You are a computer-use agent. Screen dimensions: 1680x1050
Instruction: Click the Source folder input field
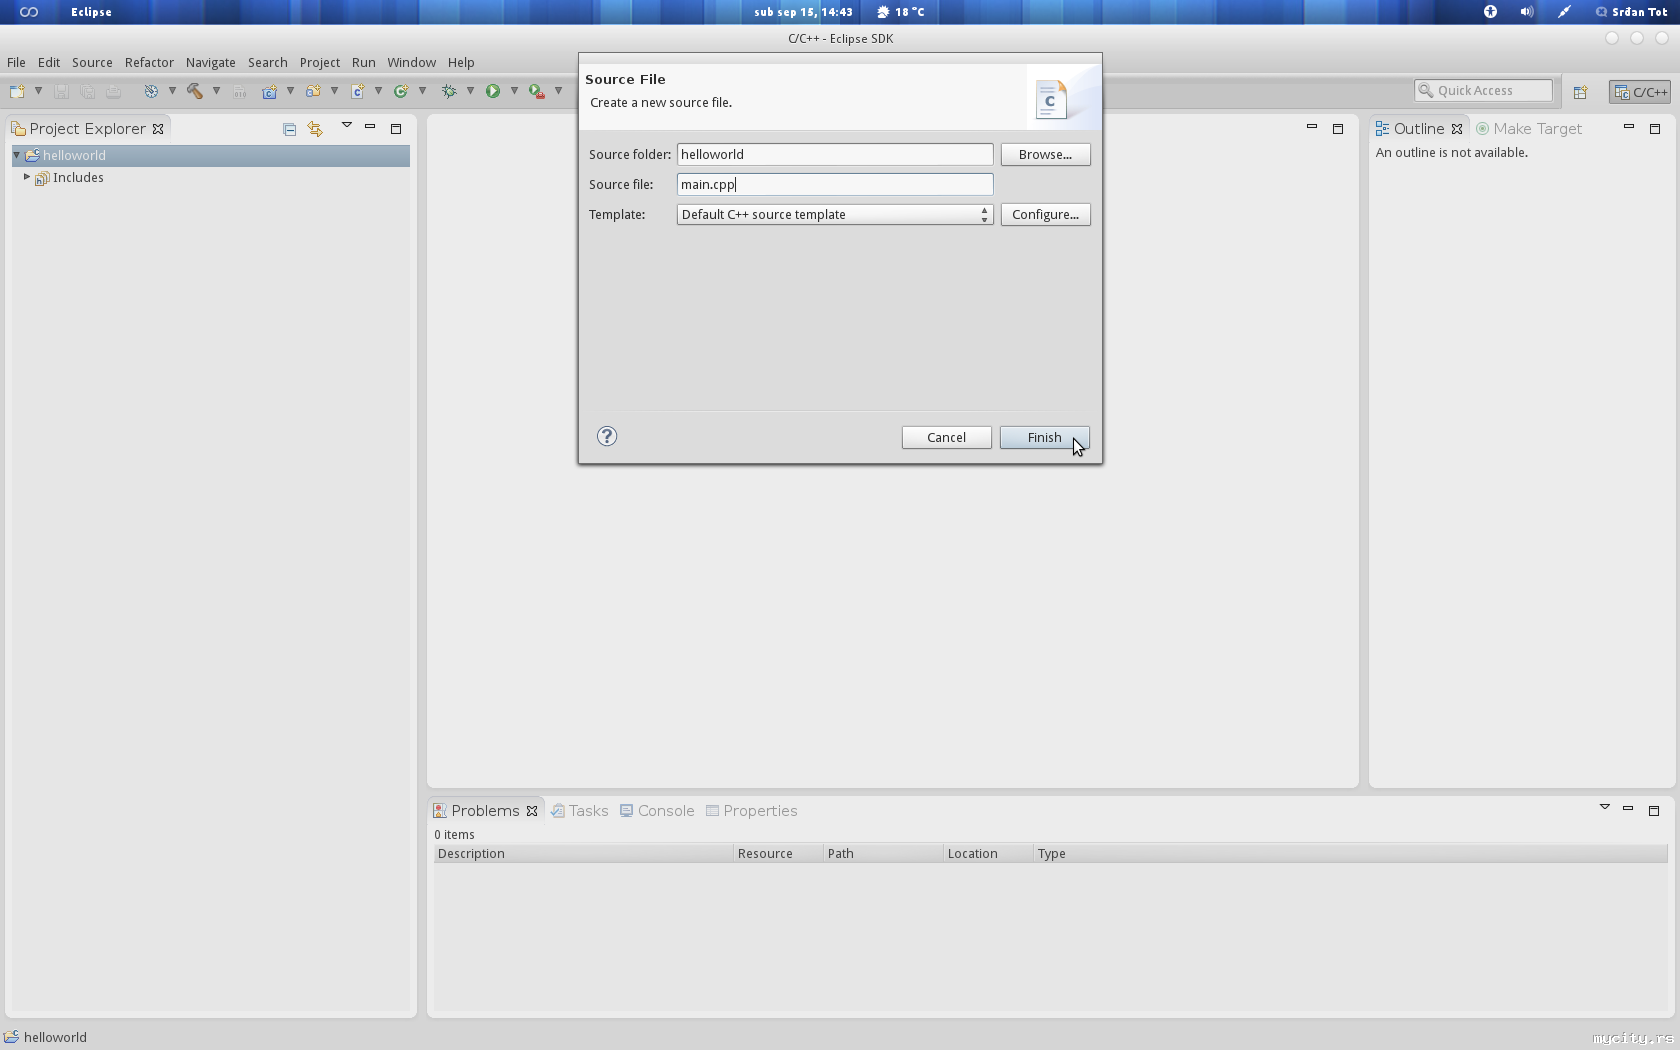coord(835,154)
